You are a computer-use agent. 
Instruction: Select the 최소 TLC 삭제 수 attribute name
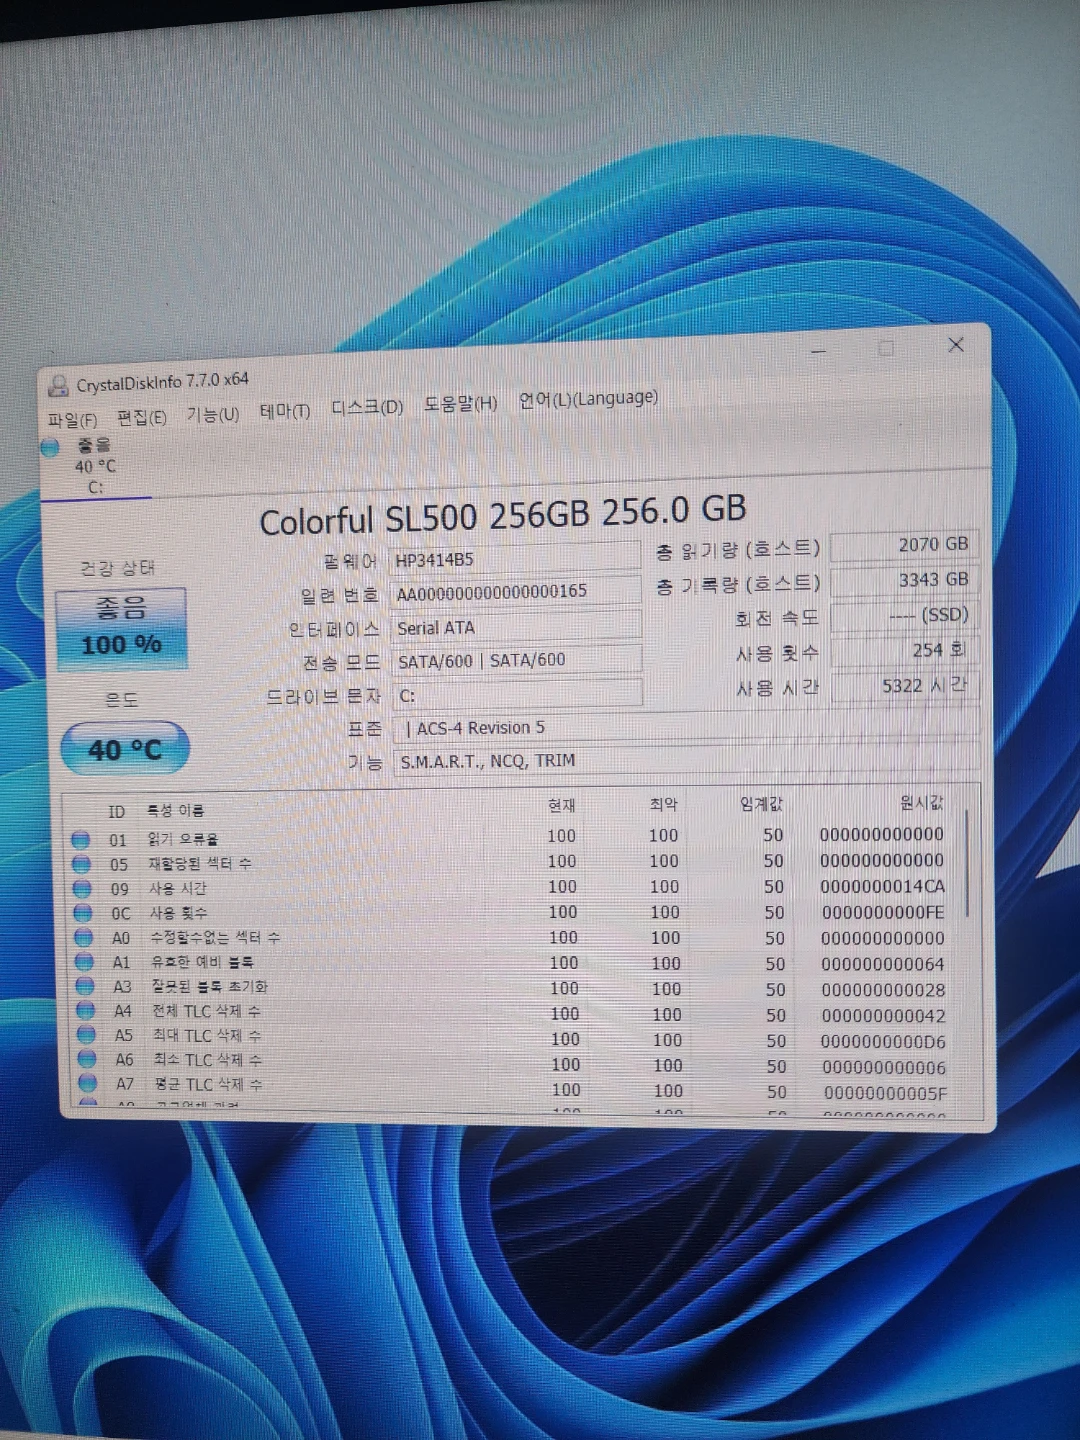208,1059
